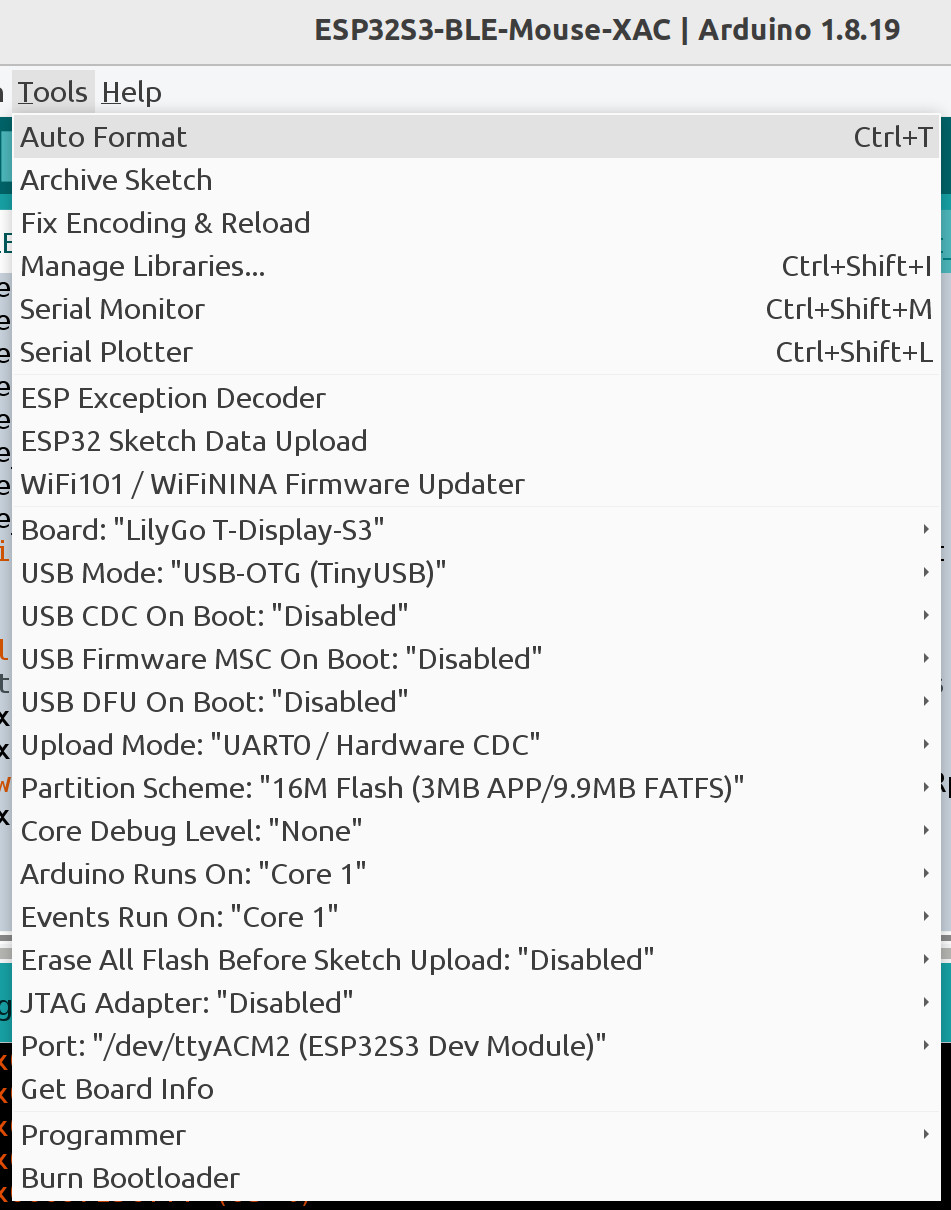Screen dimensions: 951x1210
Task: Select Fix Encoding & Reload
Action: (476, 223)
